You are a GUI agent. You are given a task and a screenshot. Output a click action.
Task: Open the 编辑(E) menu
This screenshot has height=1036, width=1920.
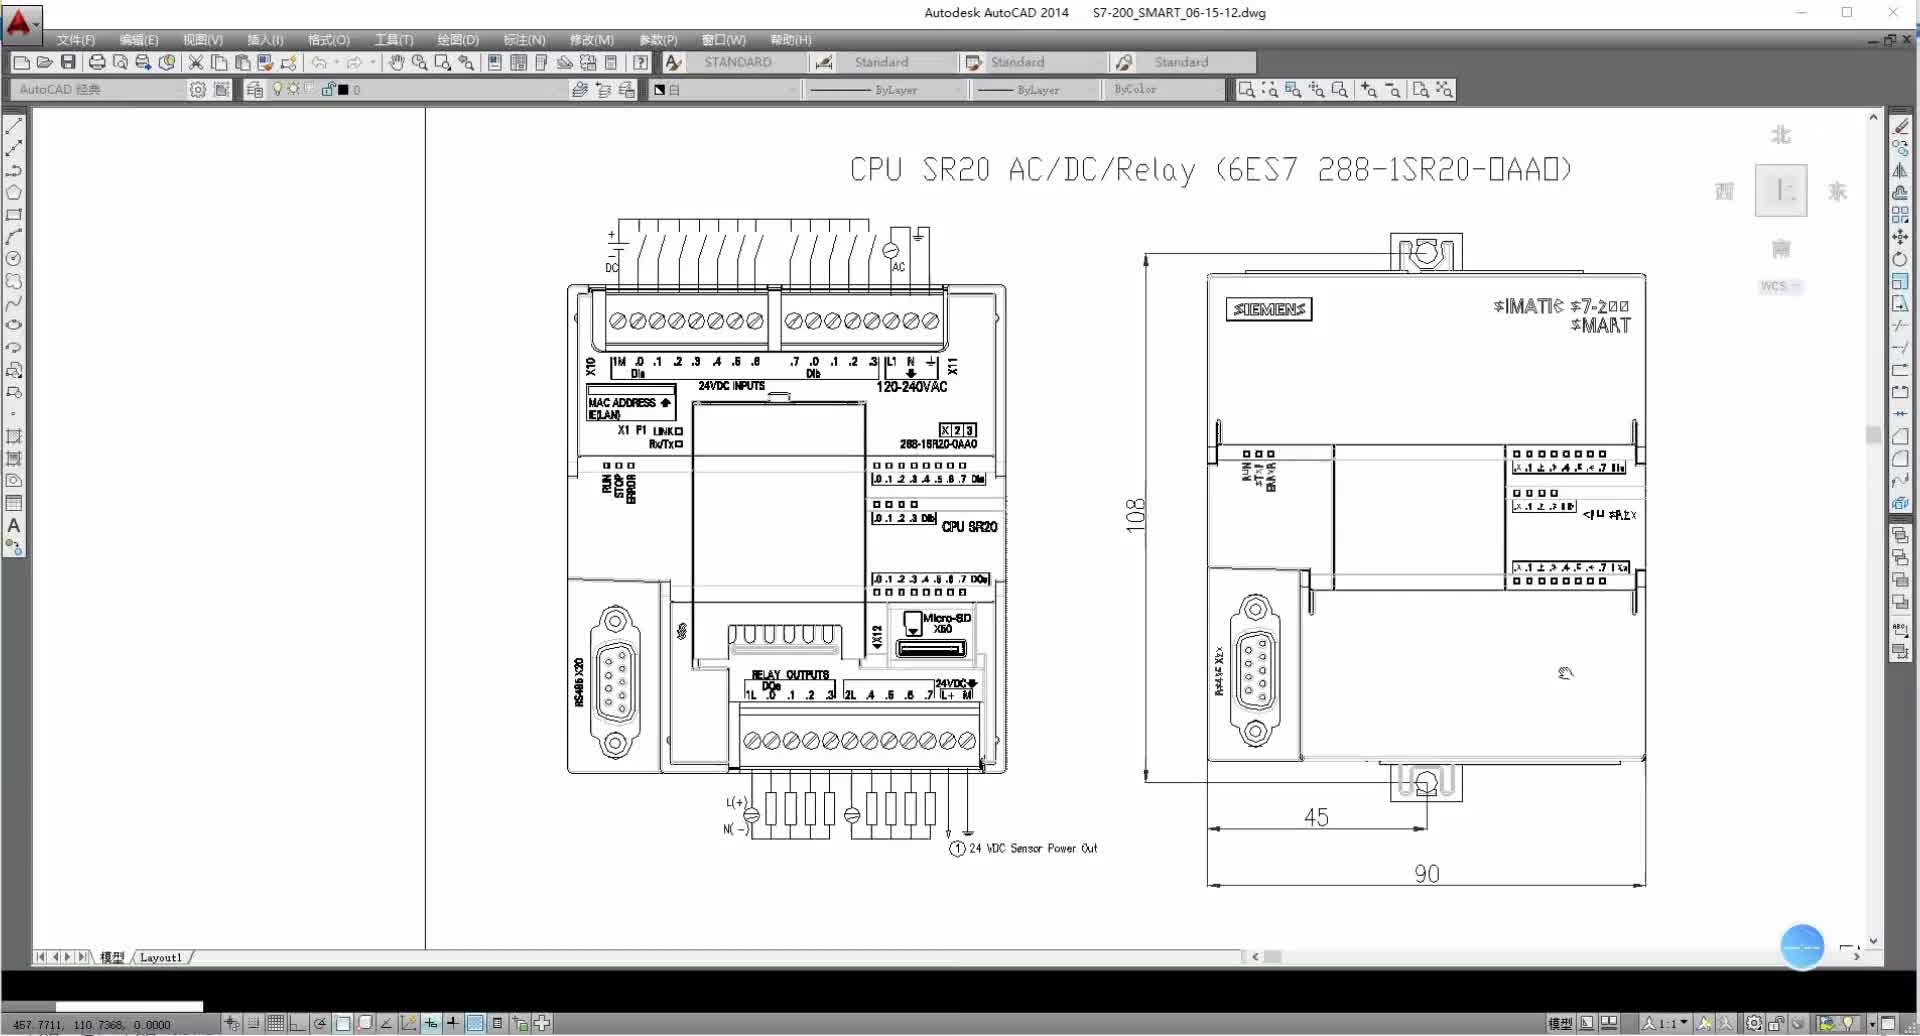coord(139,40)
